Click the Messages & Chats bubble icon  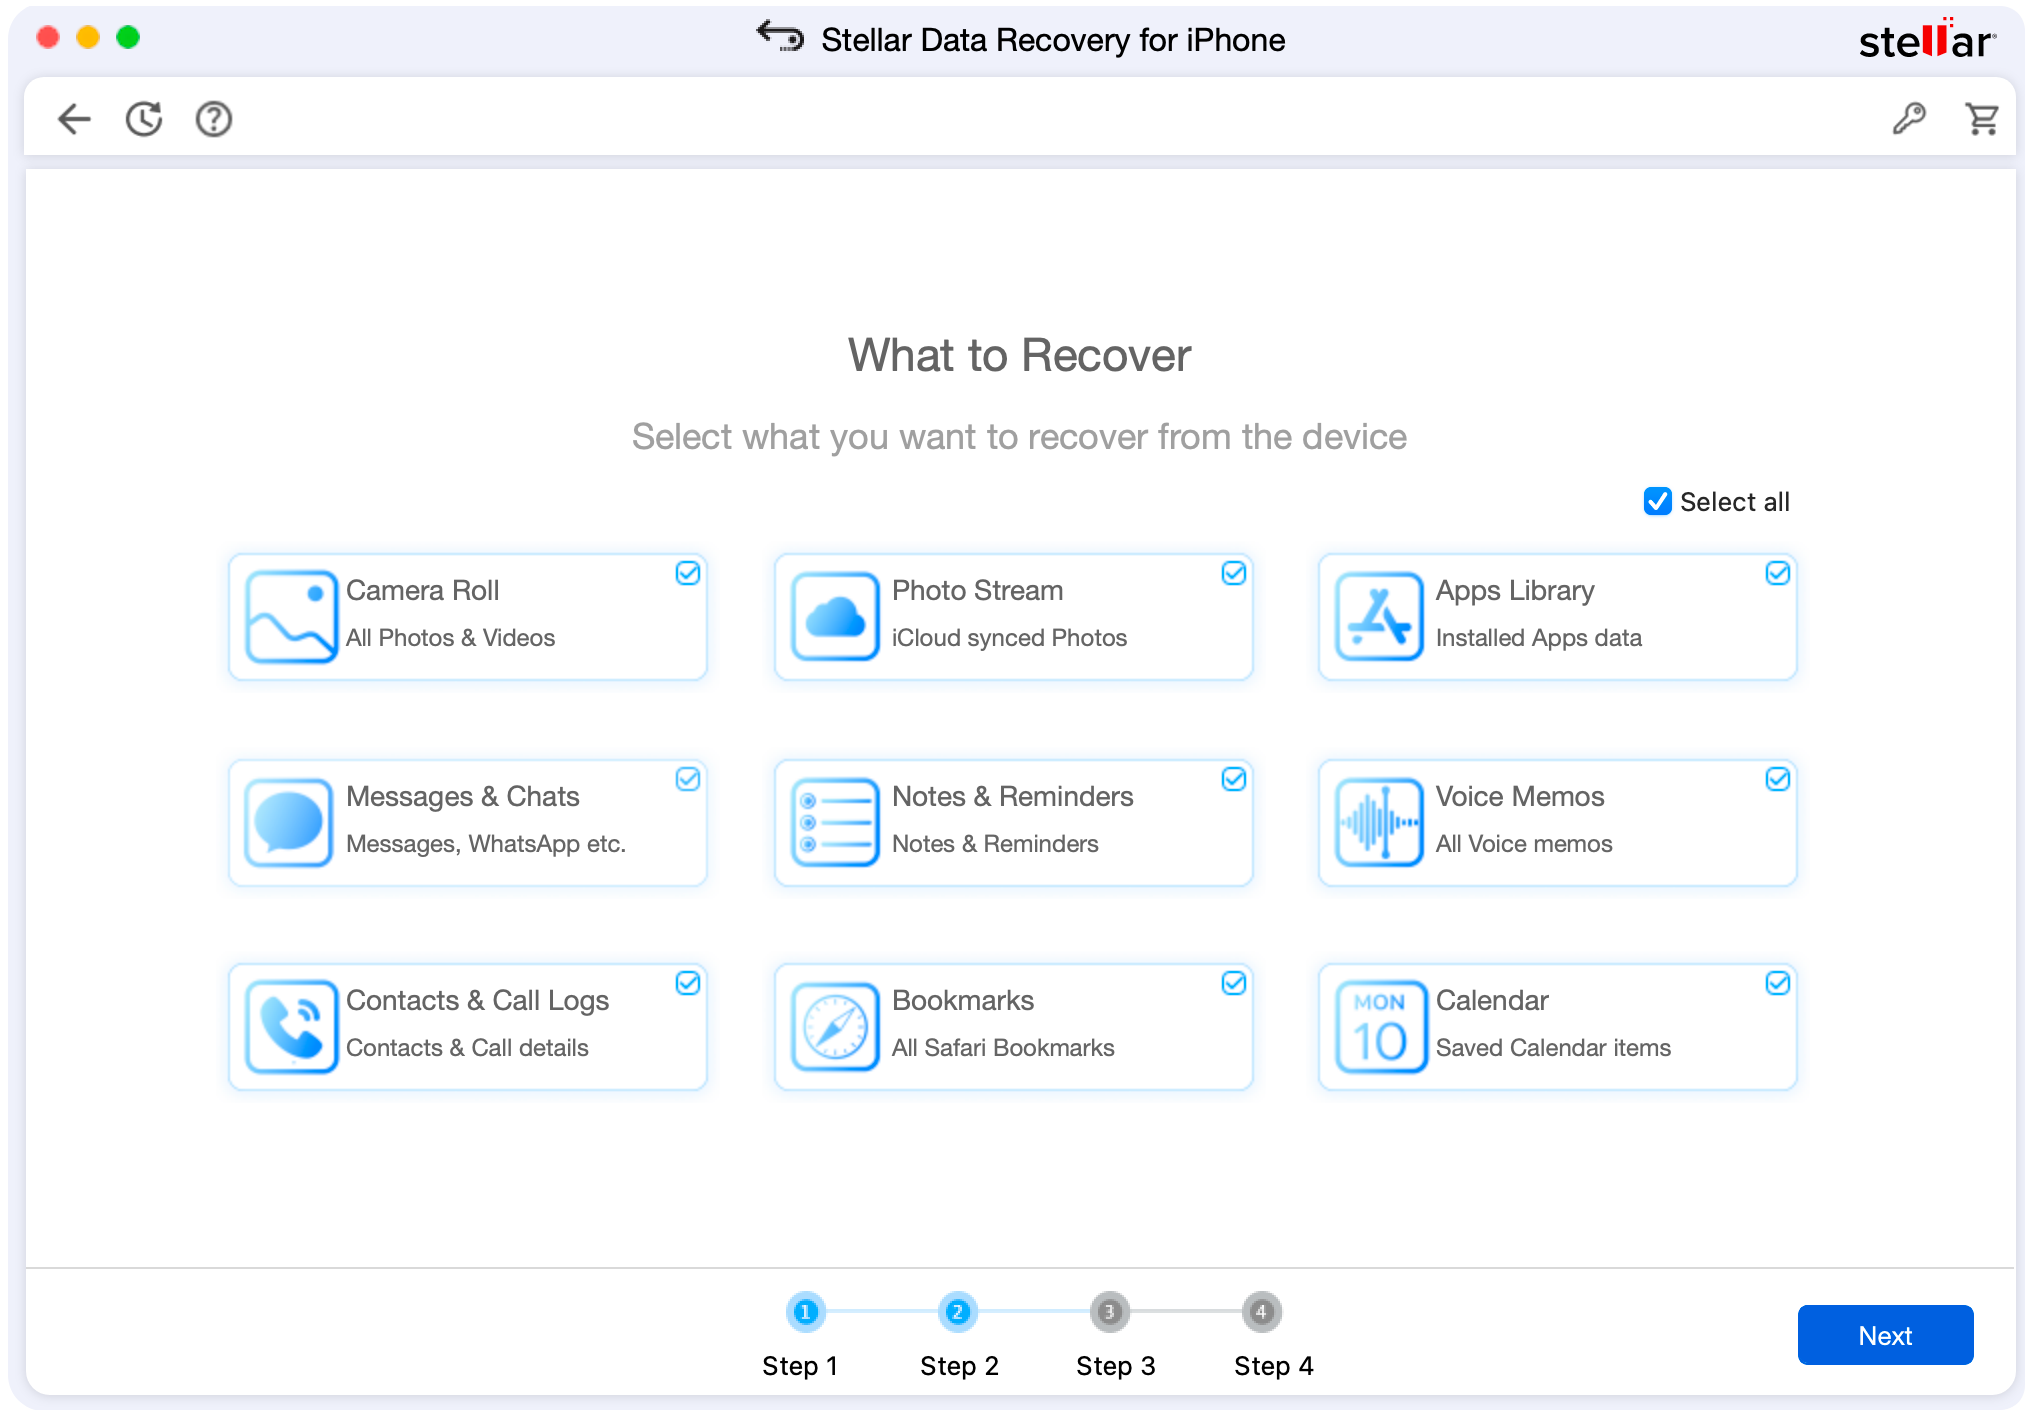point(288,822)
